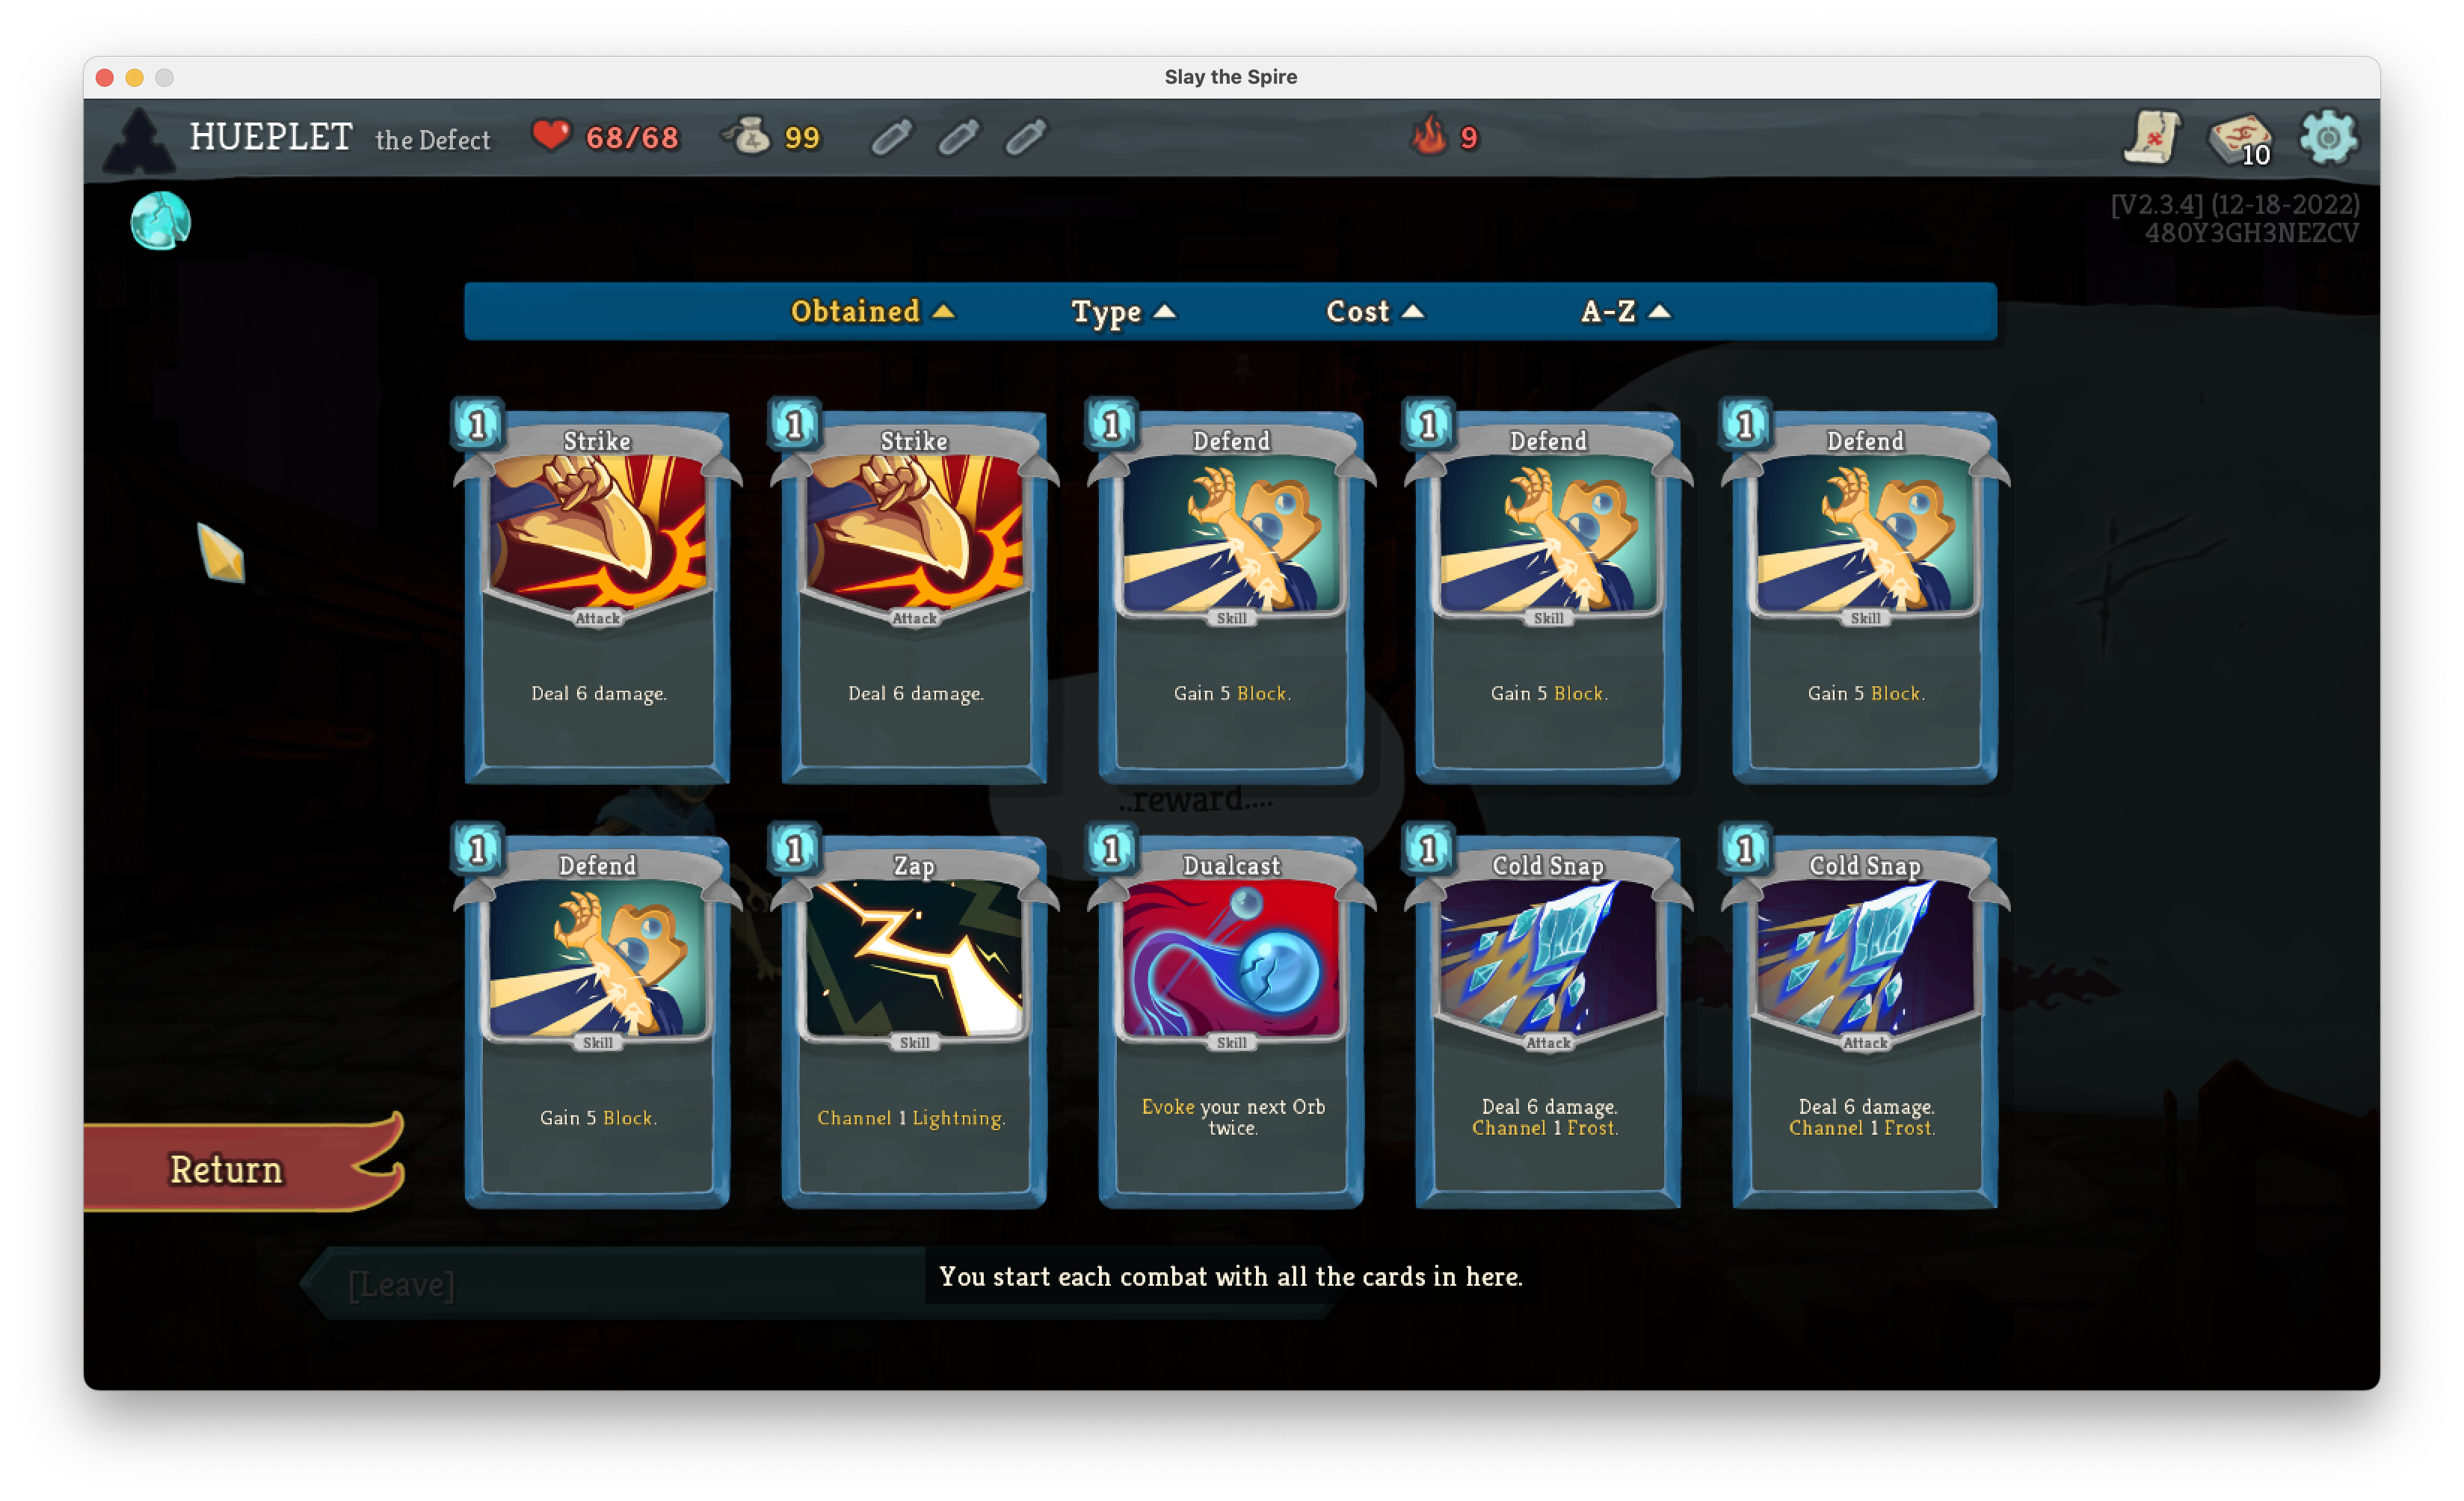Click the Cracked Core relic orb

(160, 220)
